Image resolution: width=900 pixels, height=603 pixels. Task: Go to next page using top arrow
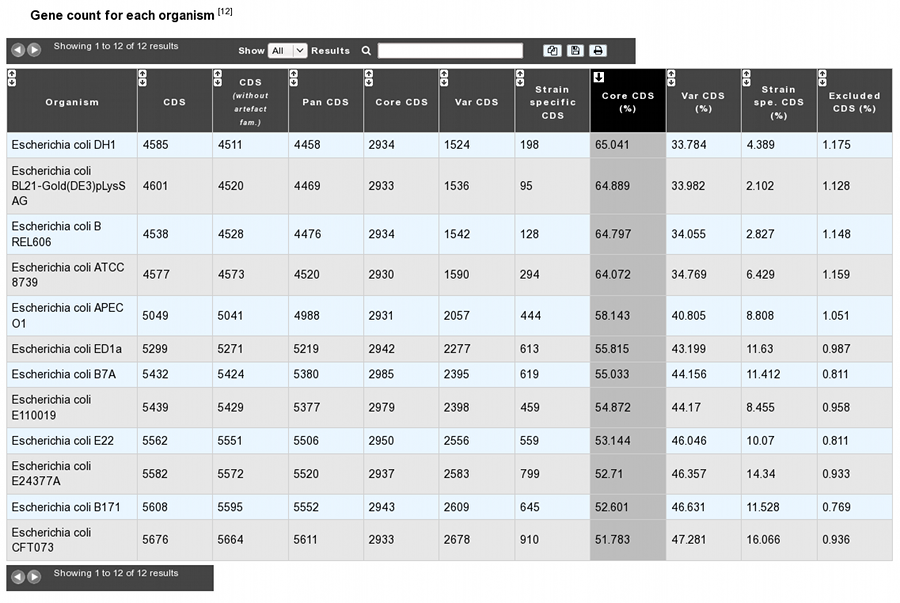(x=34, y=50)
